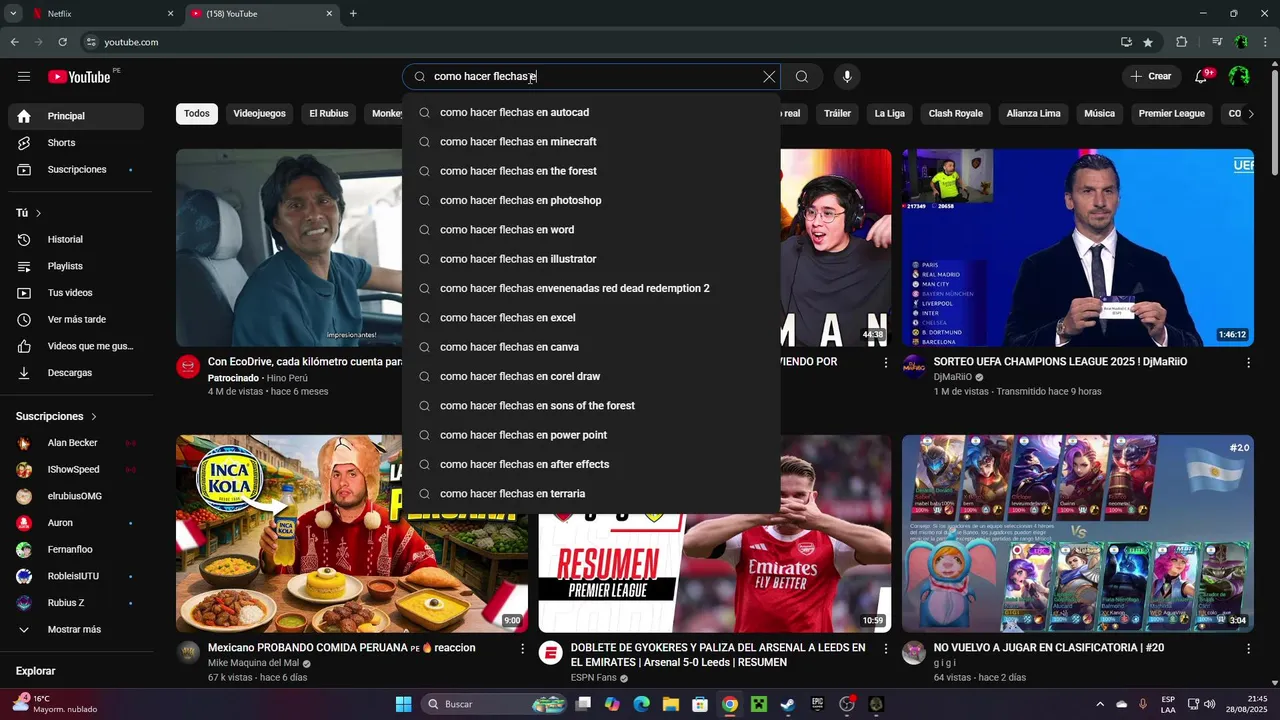Choose suggestion 'como hacer flechas en photoshop'

tap(591, 201)
